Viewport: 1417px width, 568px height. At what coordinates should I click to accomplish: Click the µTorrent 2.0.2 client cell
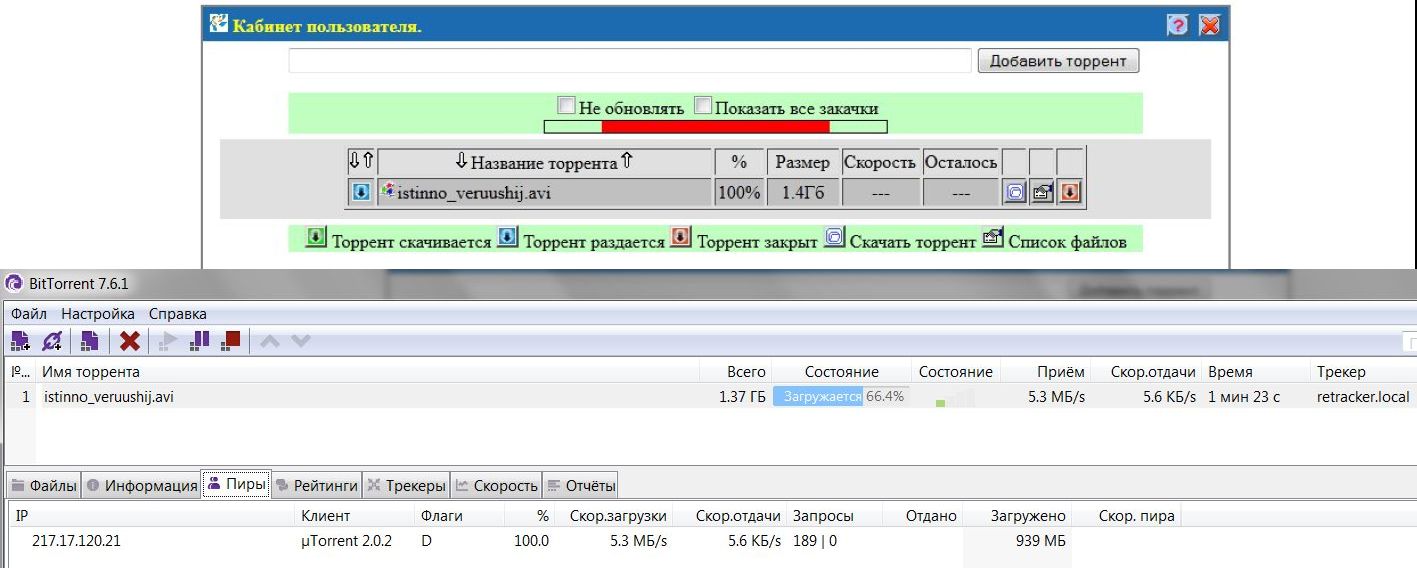[347, 541]
